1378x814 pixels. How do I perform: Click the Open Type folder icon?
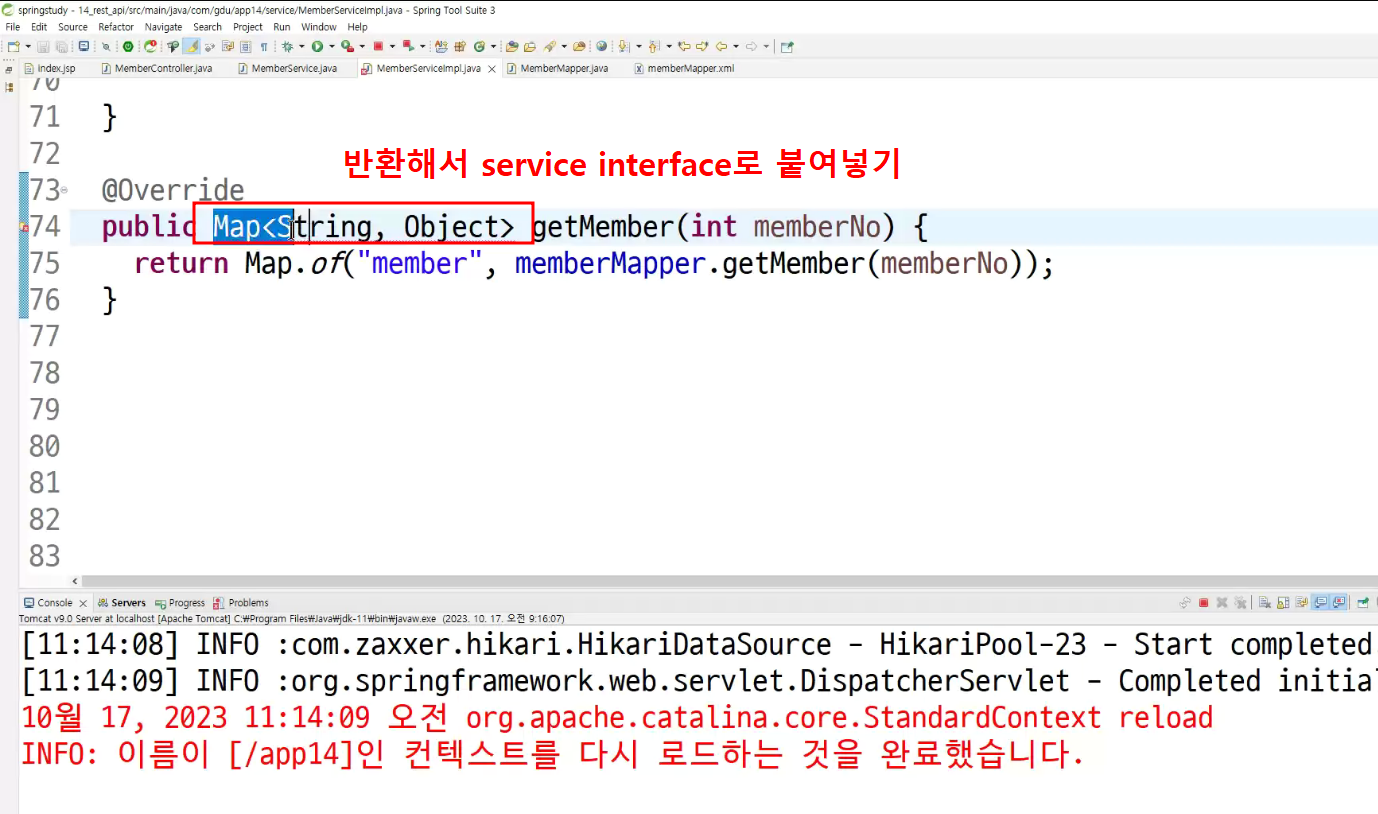[x=512, y=46]
